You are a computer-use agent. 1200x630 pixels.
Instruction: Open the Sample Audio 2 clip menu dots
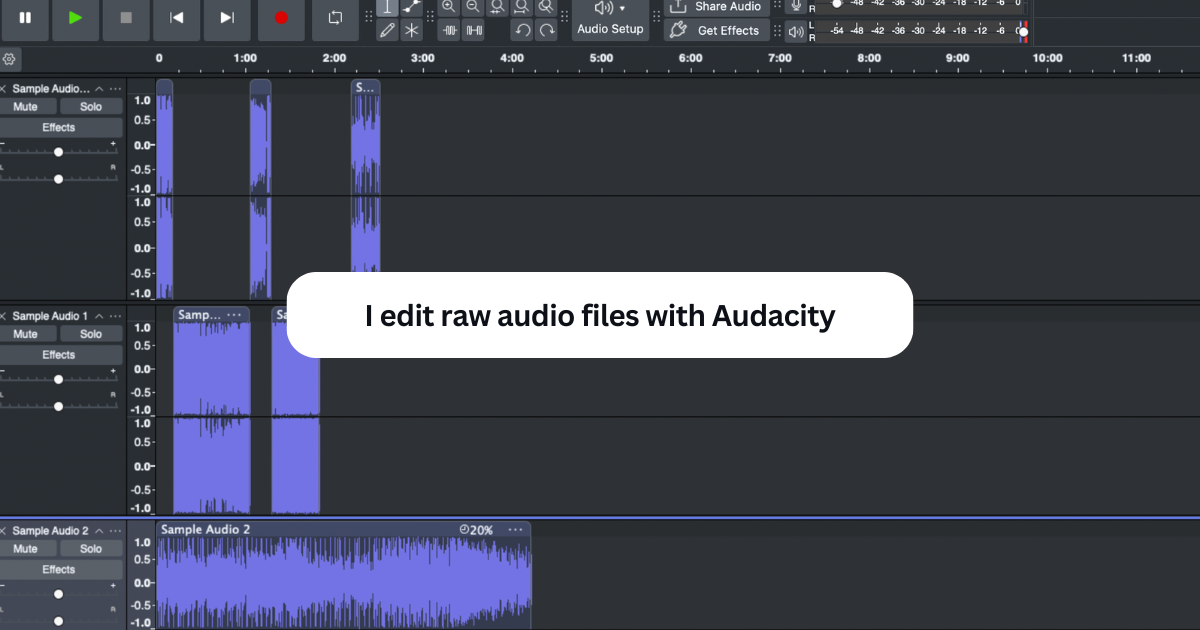515,529
